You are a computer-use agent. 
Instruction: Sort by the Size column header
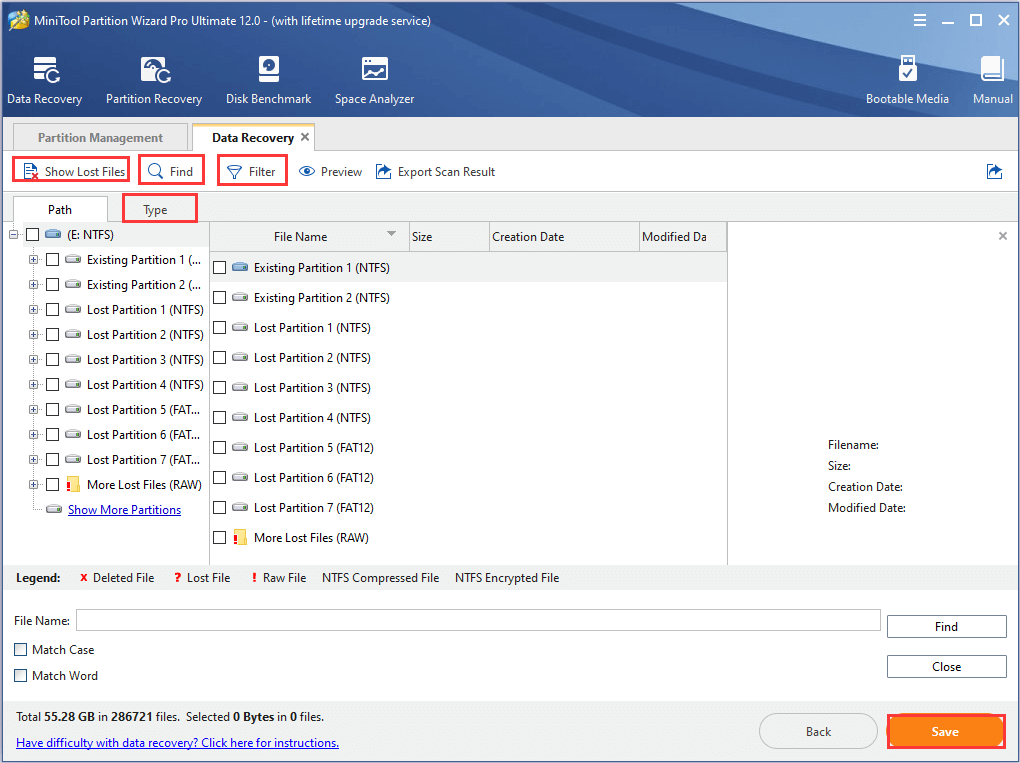[x=449, y=237]
